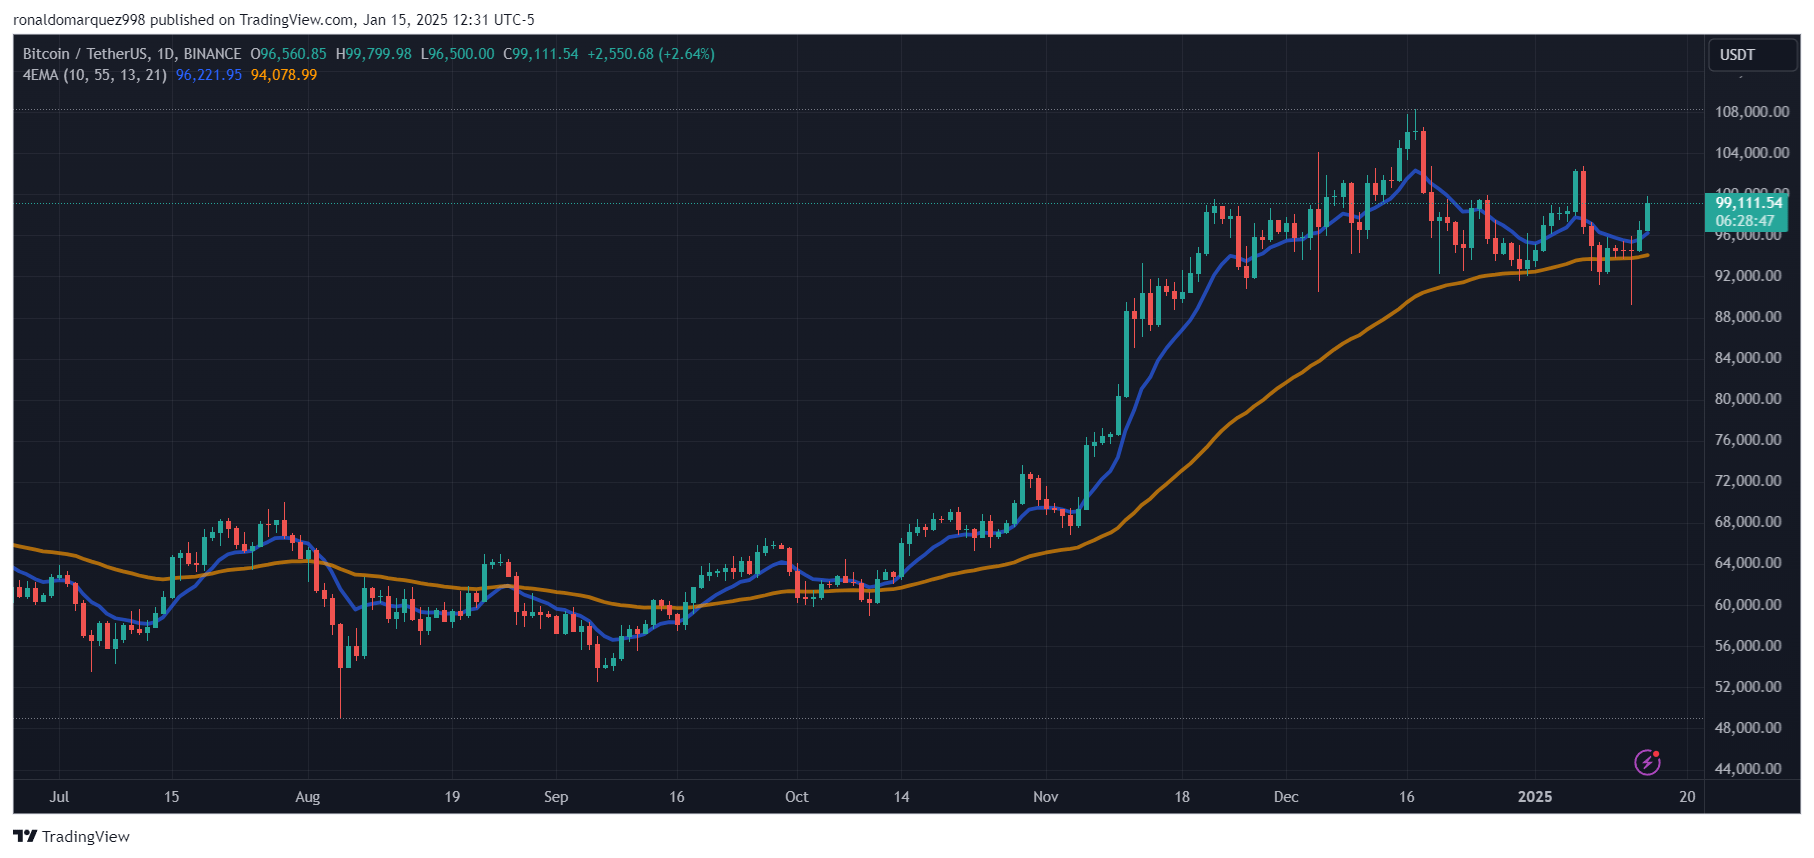Click the 19 date label after Aug
Image resolution: width=1814 pixels, height=858 pixels.
(452, 797)
